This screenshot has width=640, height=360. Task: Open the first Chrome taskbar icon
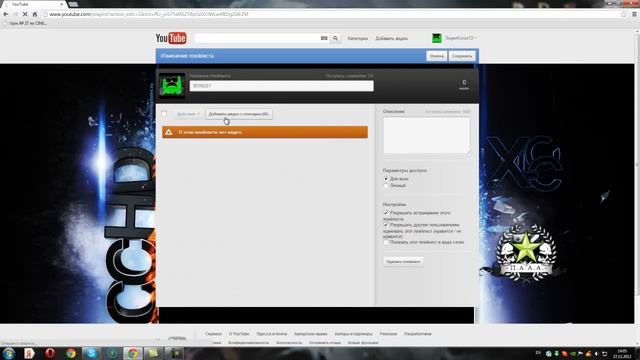pyautogui.click(x=71, y=353)
